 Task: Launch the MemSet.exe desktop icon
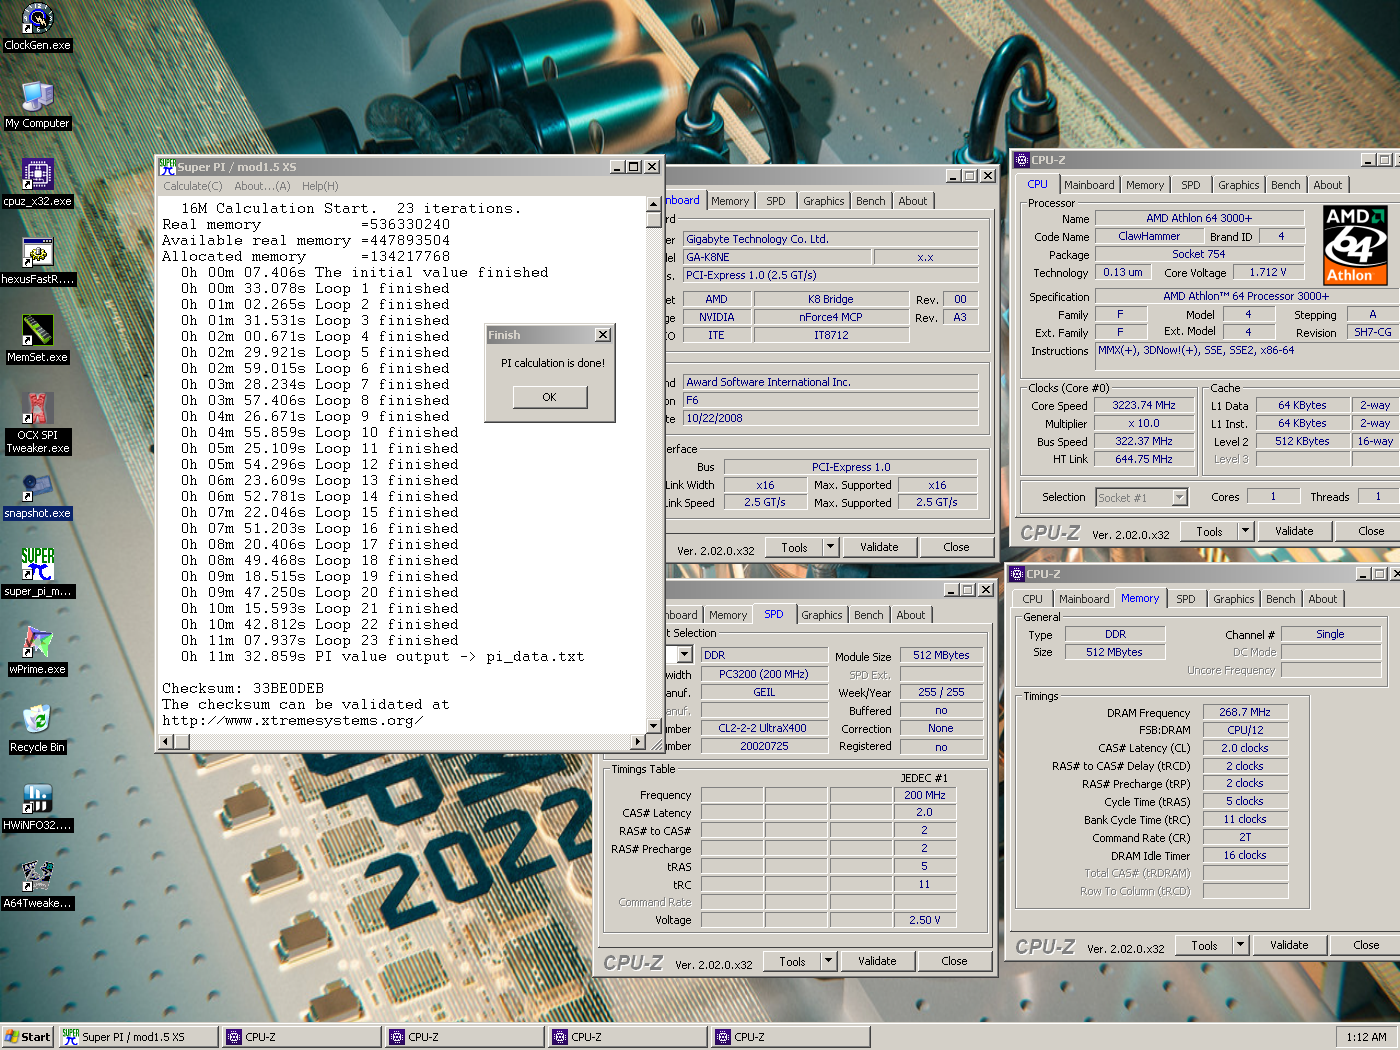tap(37, 339)
